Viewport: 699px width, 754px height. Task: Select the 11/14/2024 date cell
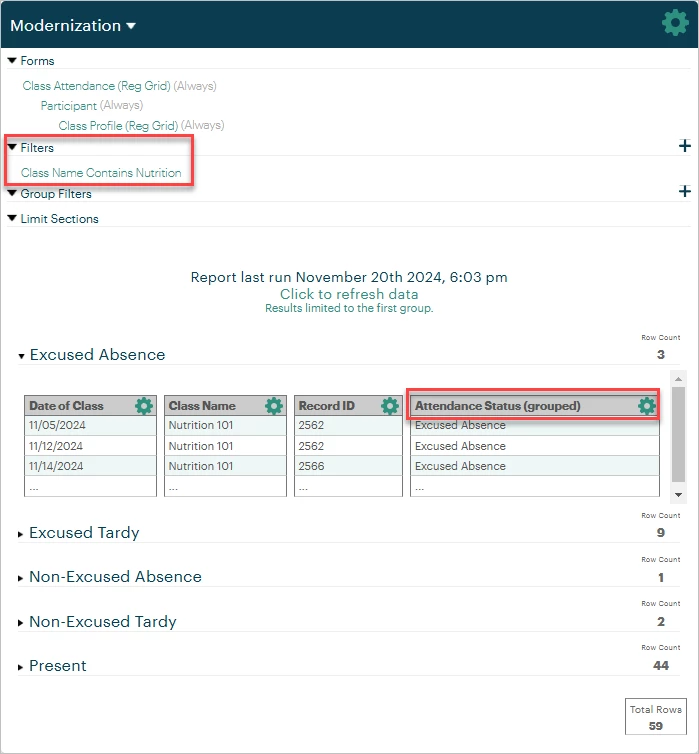(90, 466)
